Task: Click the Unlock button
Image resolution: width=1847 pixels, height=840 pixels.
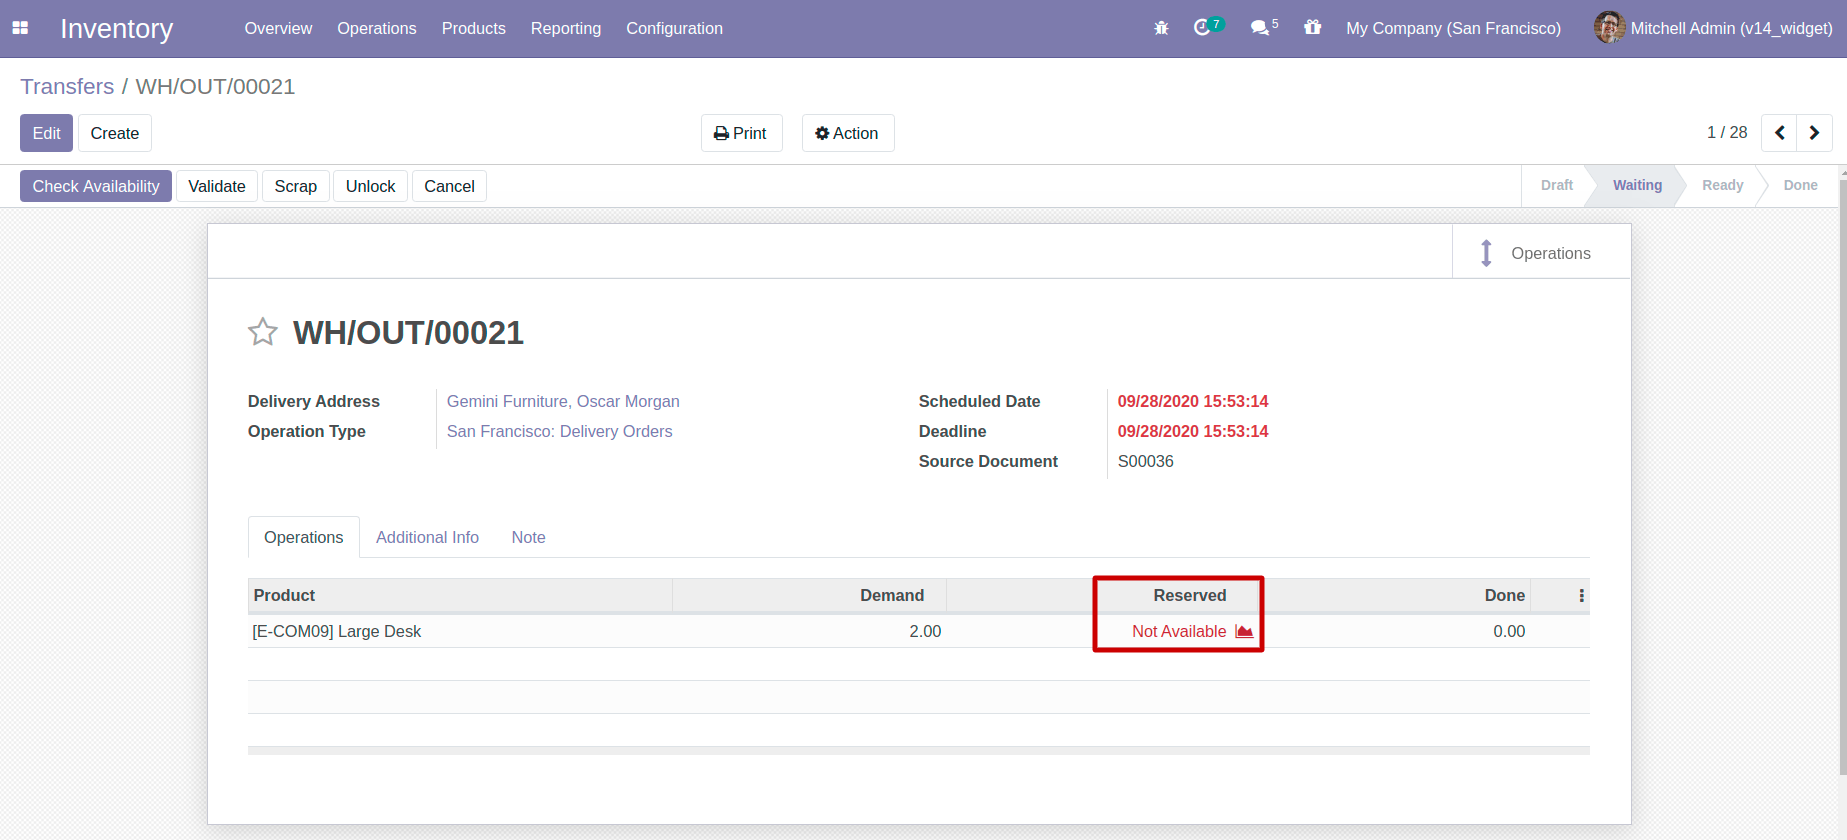Action: [370, 186]
